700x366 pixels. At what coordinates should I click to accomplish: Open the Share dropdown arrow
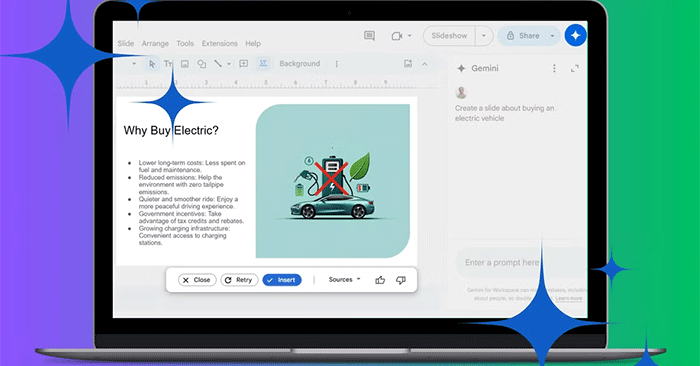pos(553,36)
